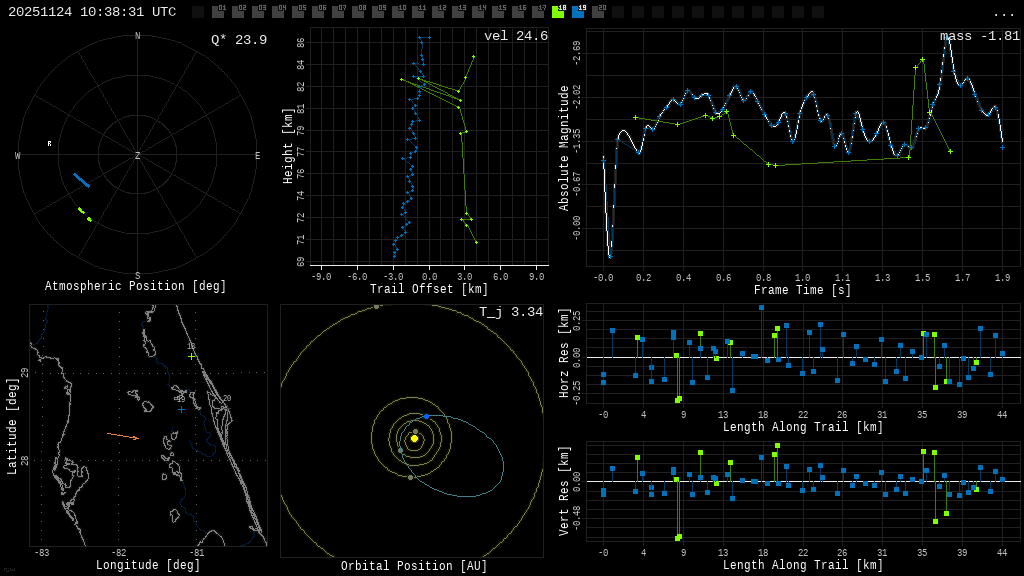Click the vel 24.6 velocity label
Screen dimensions: 1024x576
[515, 37]
